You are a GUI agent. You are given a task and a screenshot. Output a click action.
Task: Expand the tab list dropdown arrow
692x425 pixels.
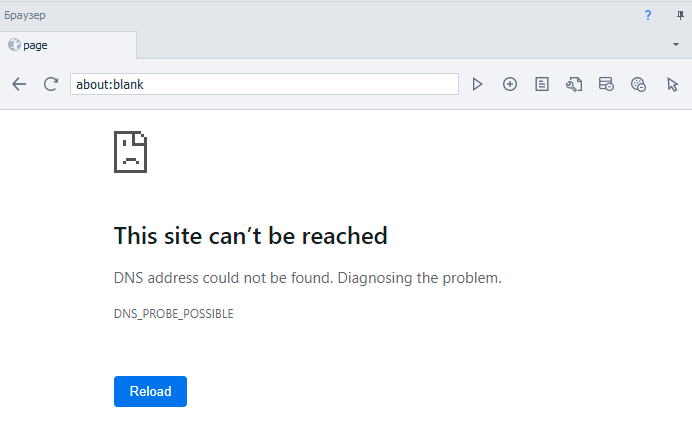pyautogui.click(x=676, y=45)
